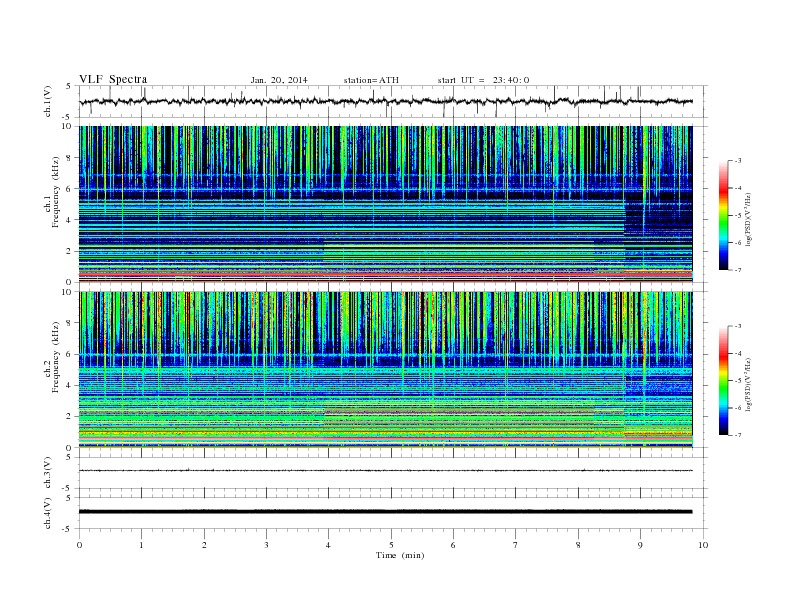
Task: Click time-axis tick label '4'
Action: [x=328, y=545]
